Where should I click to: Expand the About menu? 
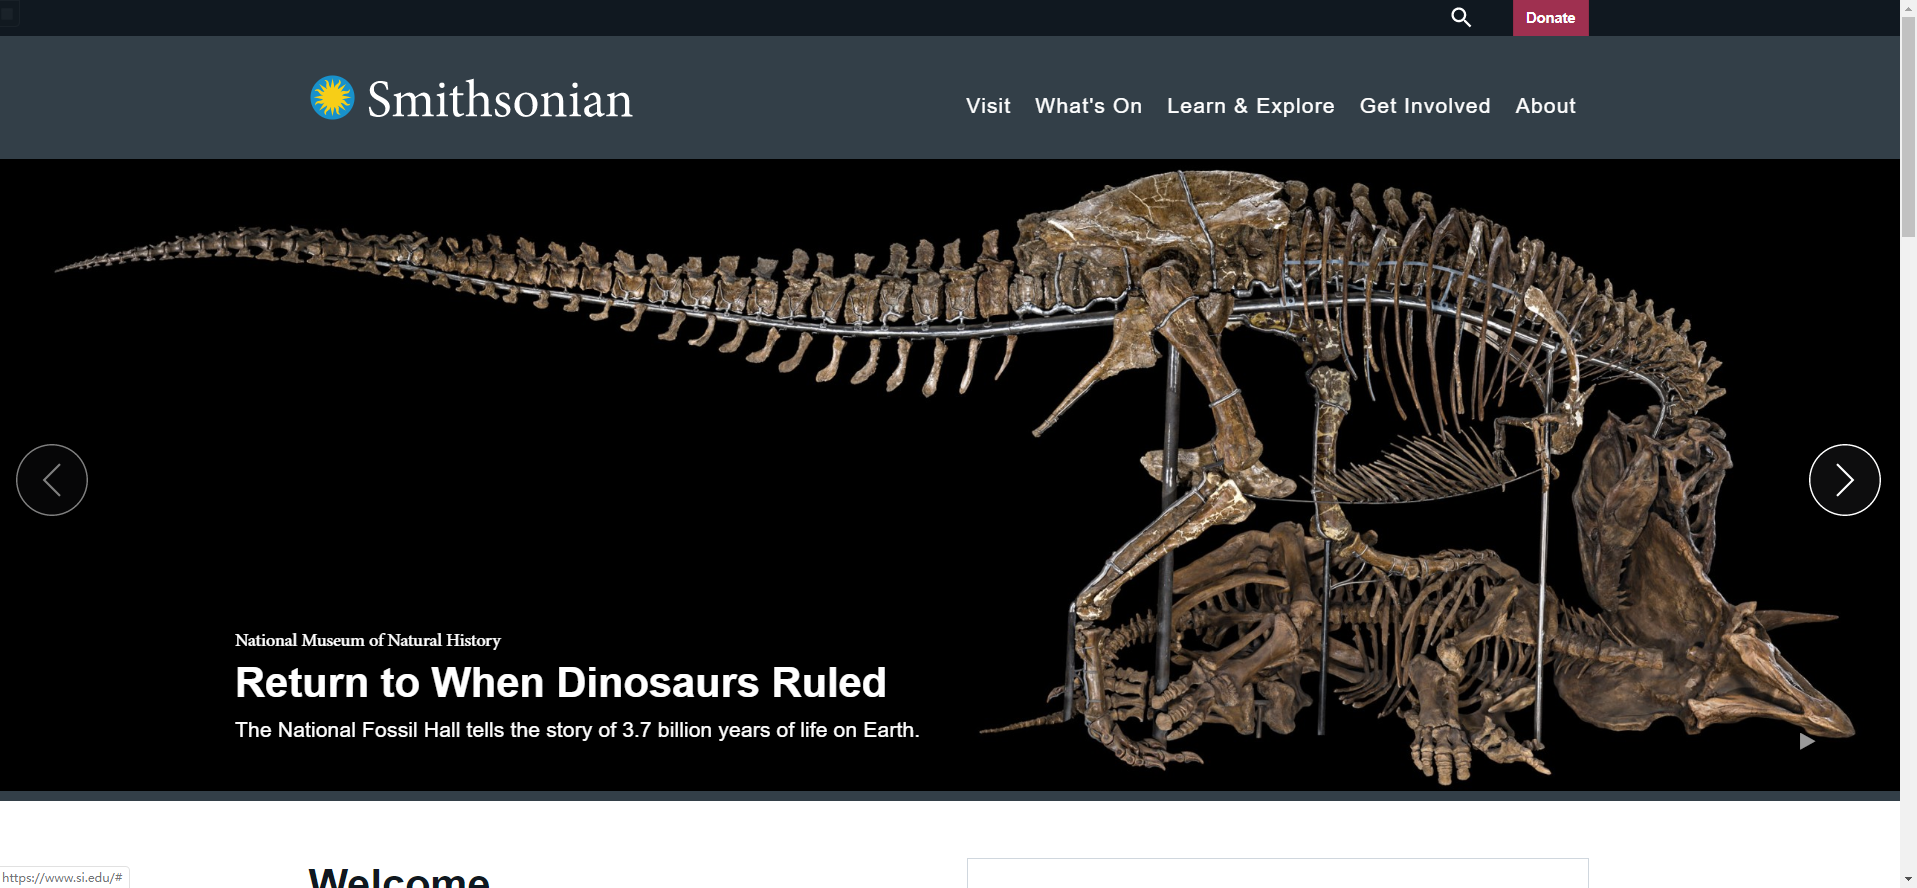[1545, 106]
